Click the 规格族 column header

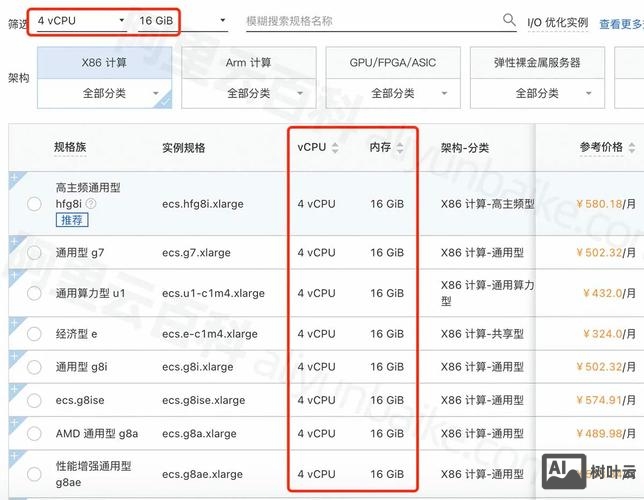(x=70, y=147)
